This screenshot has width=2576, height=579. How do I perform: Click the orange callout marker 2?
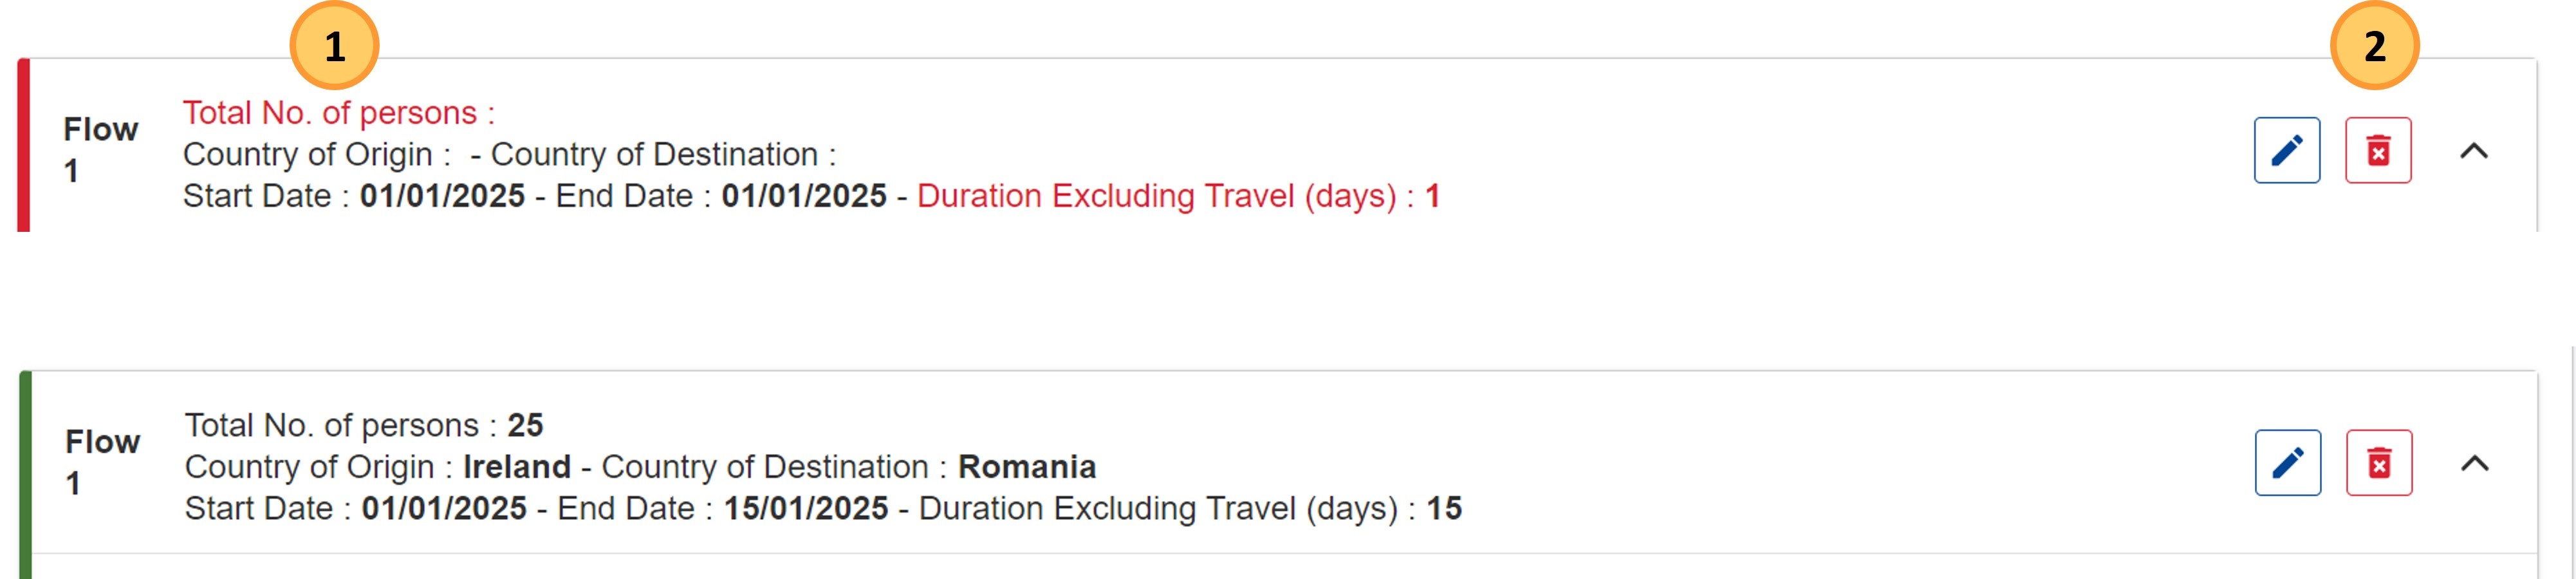point(2374,46)
